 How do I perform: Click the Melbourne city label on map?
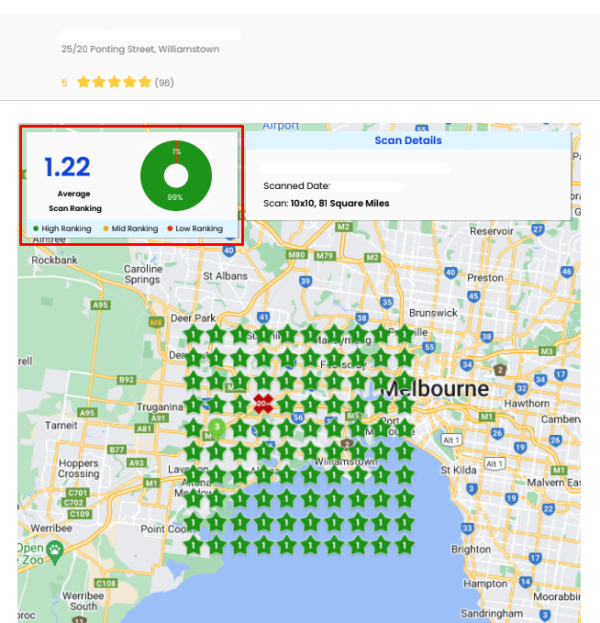[x=435, y=389]
